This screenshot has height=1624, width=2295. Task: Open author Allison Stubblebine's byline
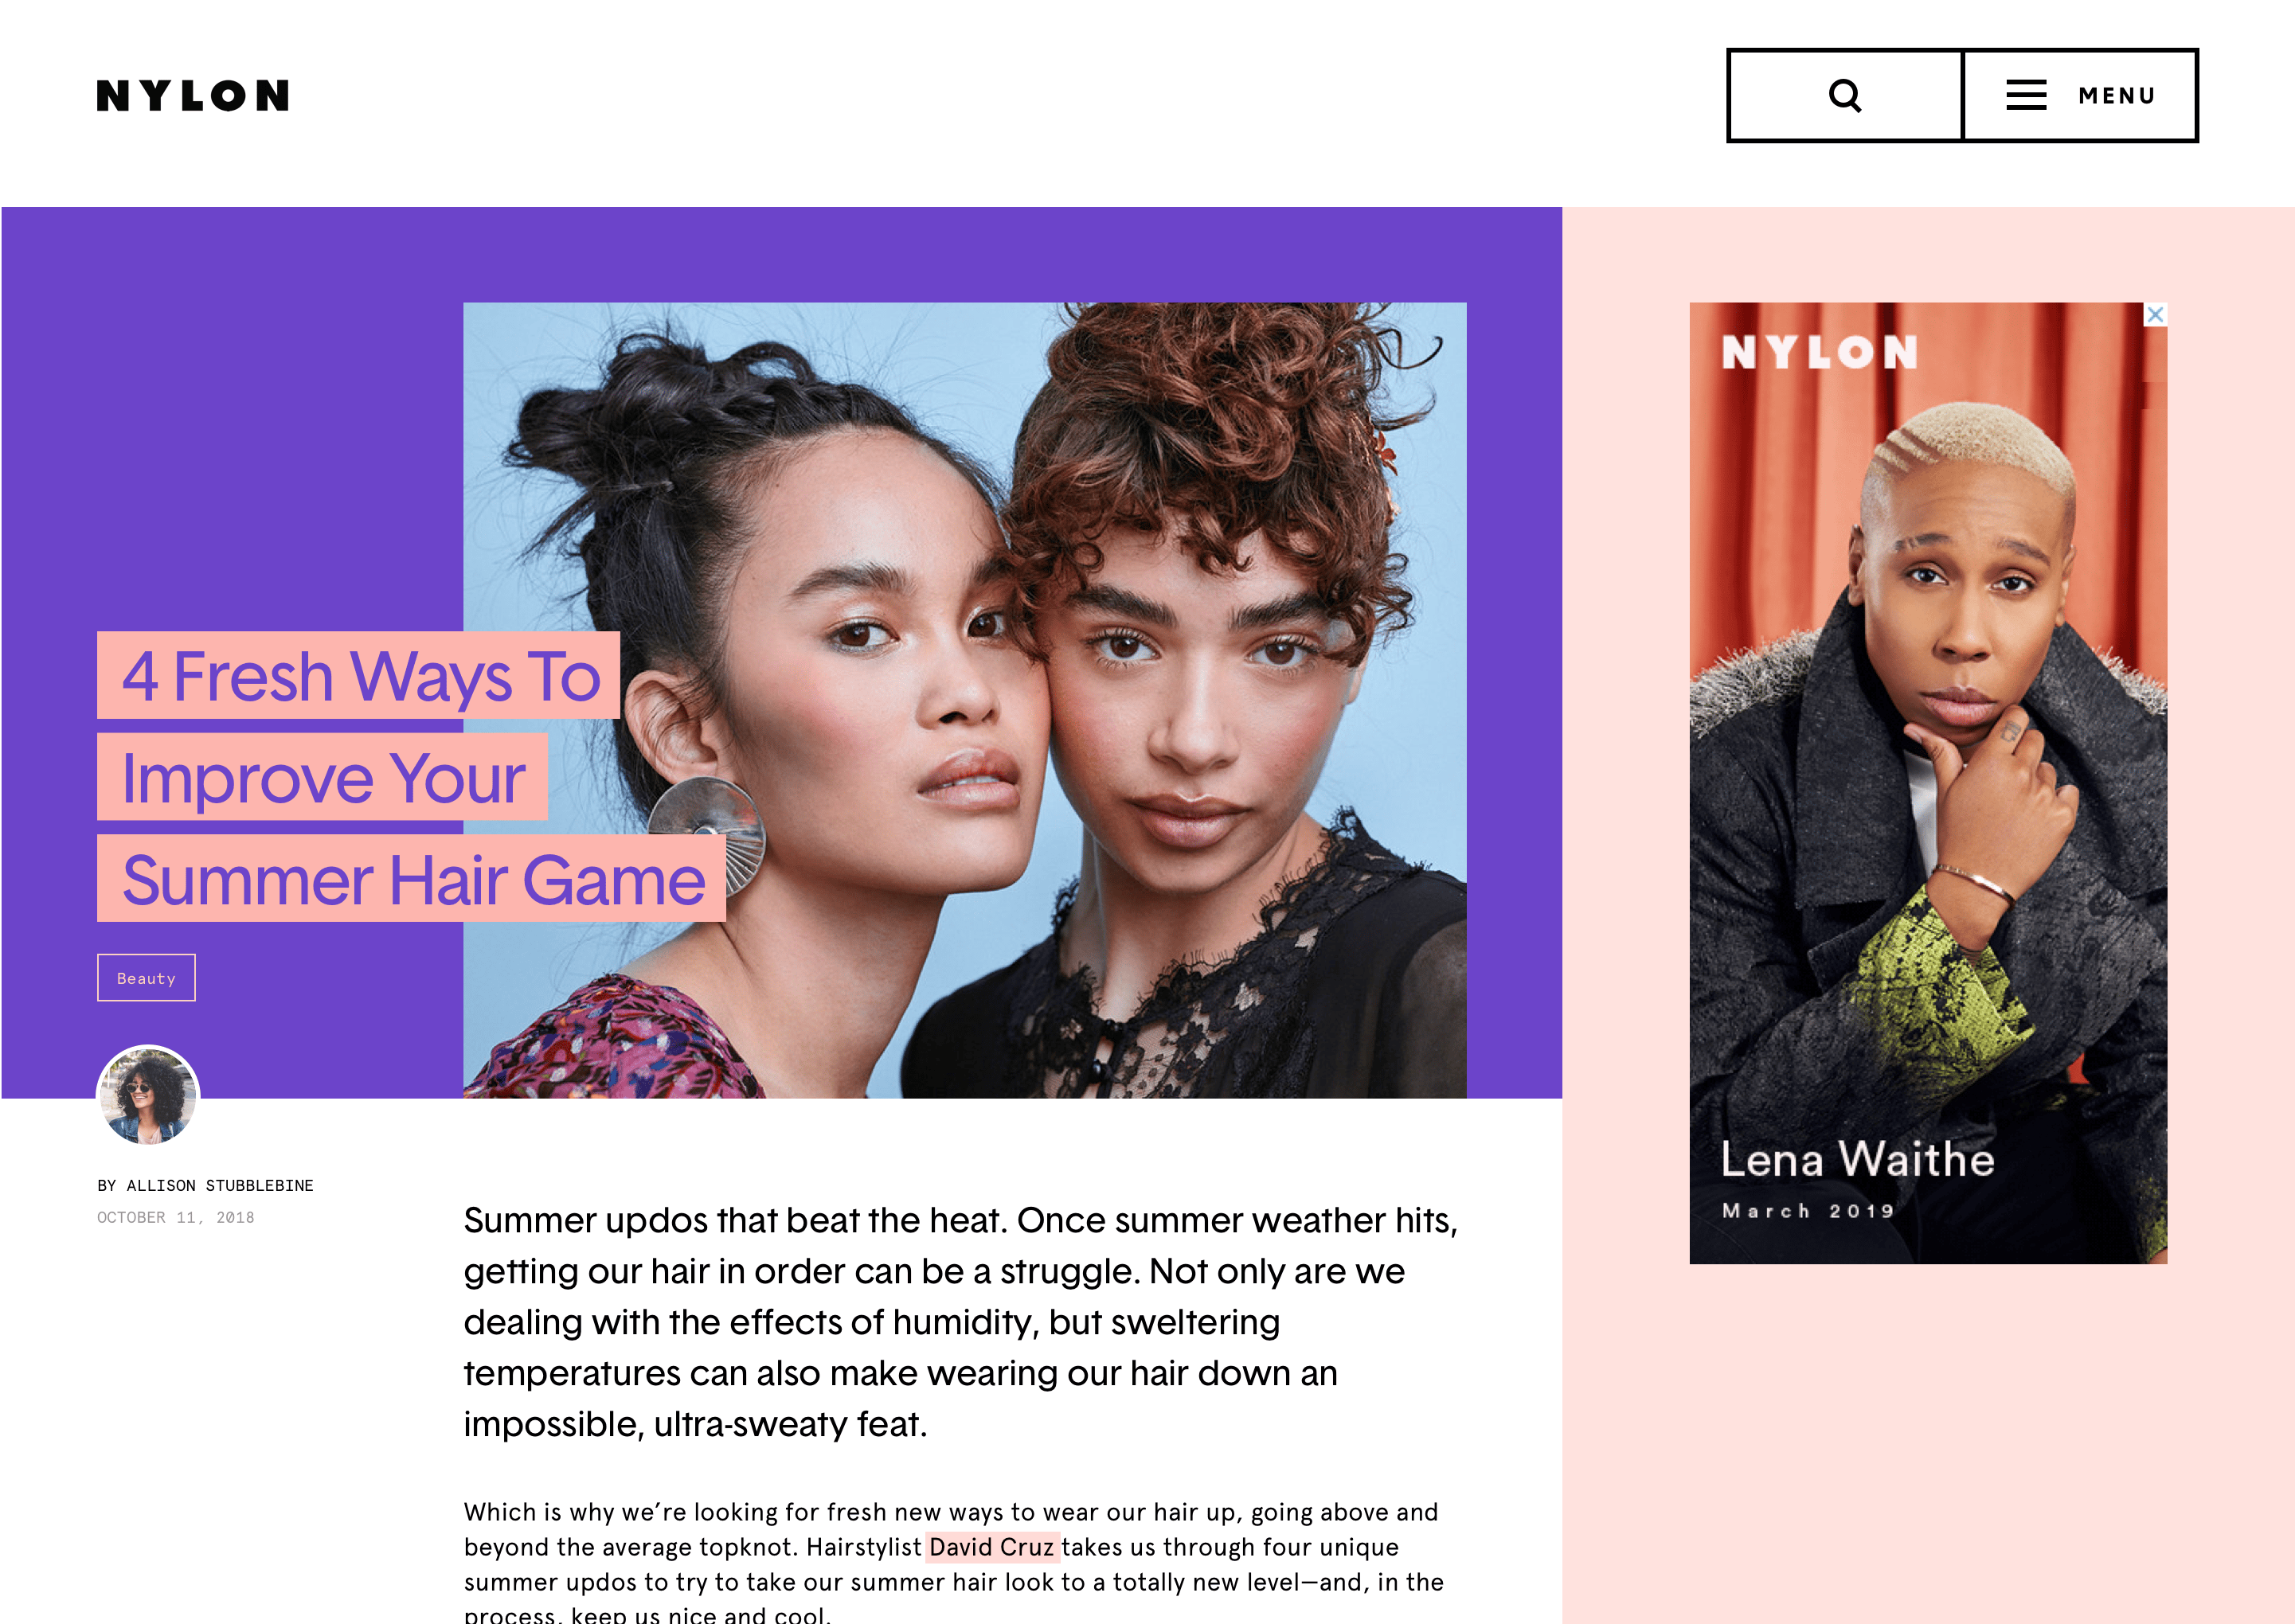[205, 1185]
